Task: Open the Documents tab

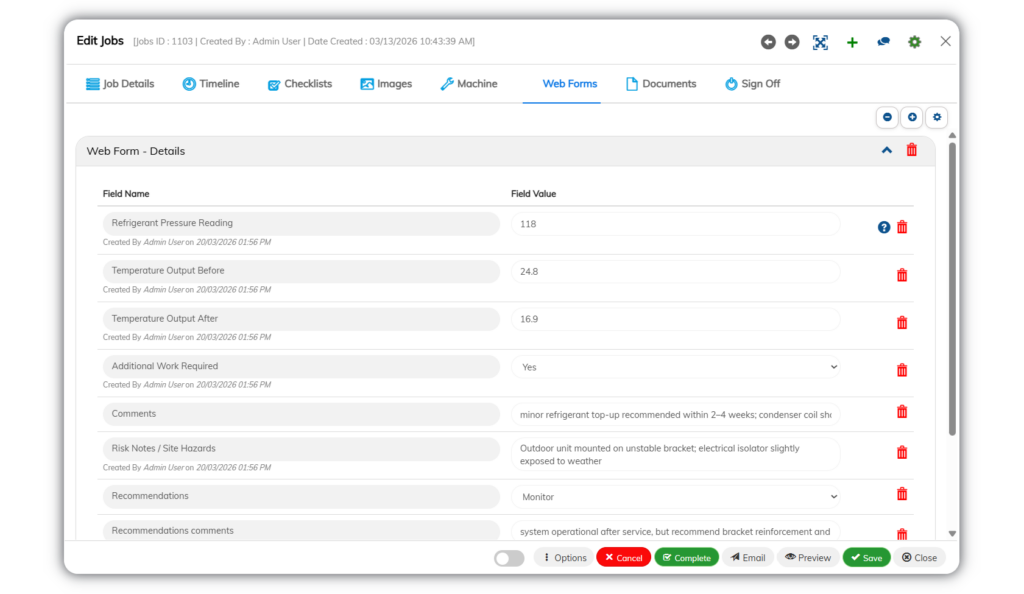Action: pos(661,84)
